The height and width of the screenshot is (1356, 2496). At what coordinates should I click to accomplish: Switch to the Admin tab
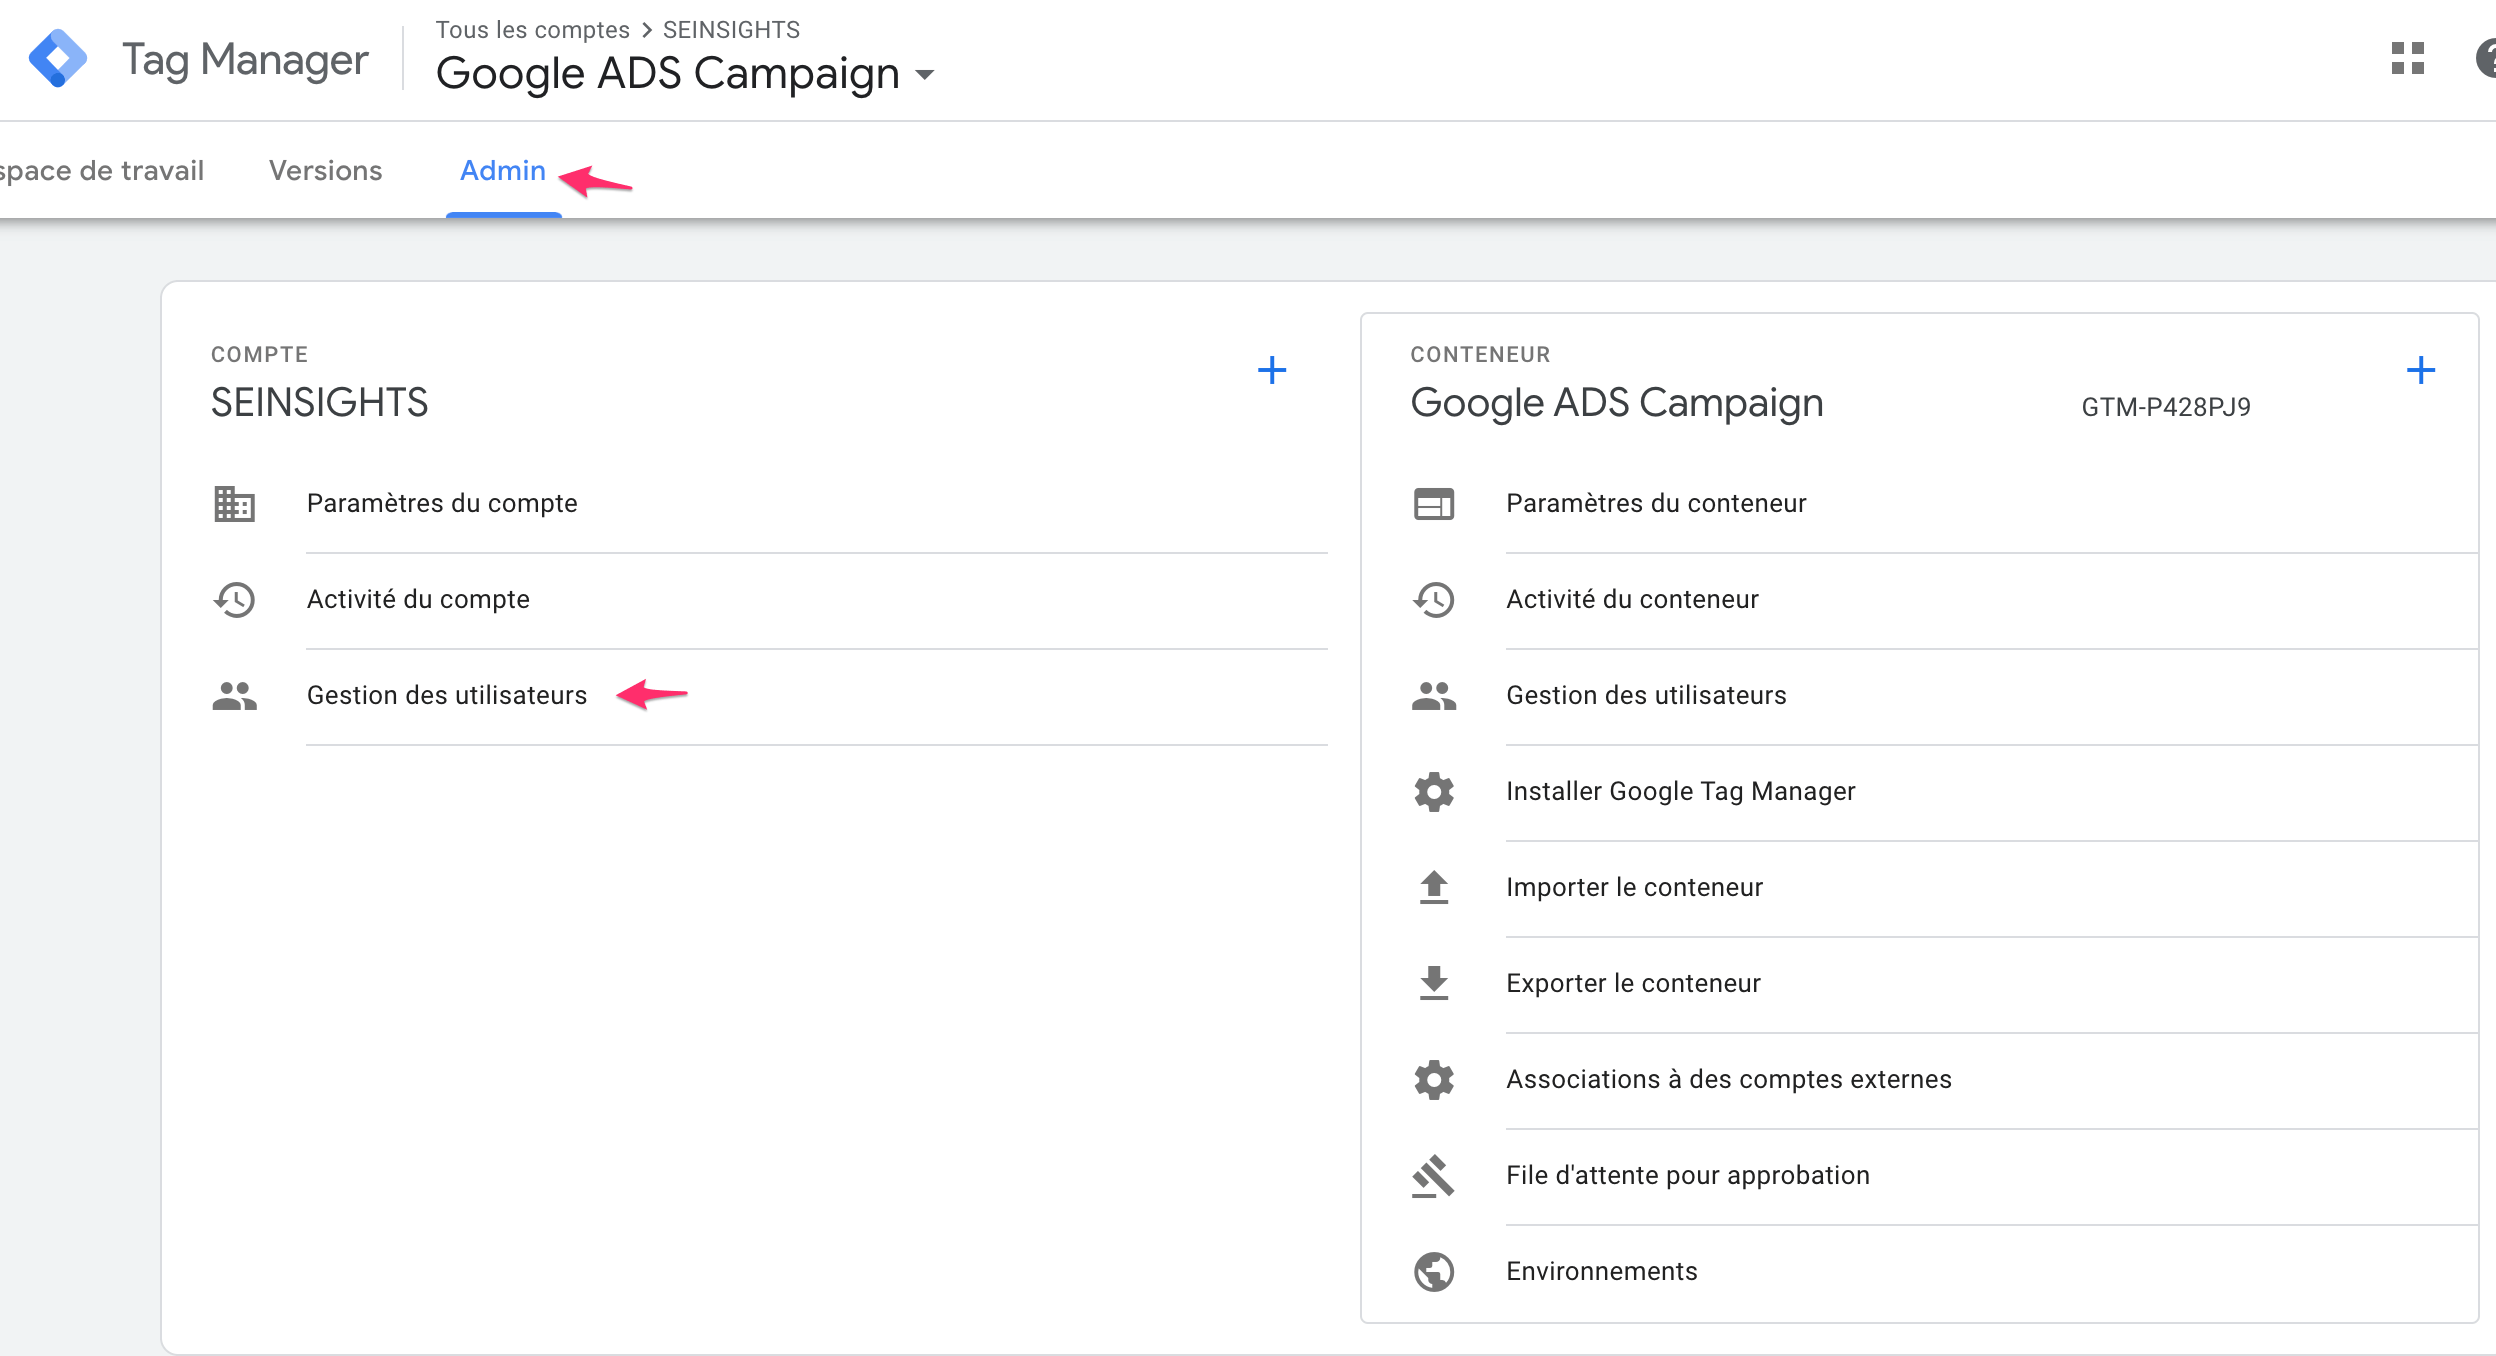tap(503, 171)
